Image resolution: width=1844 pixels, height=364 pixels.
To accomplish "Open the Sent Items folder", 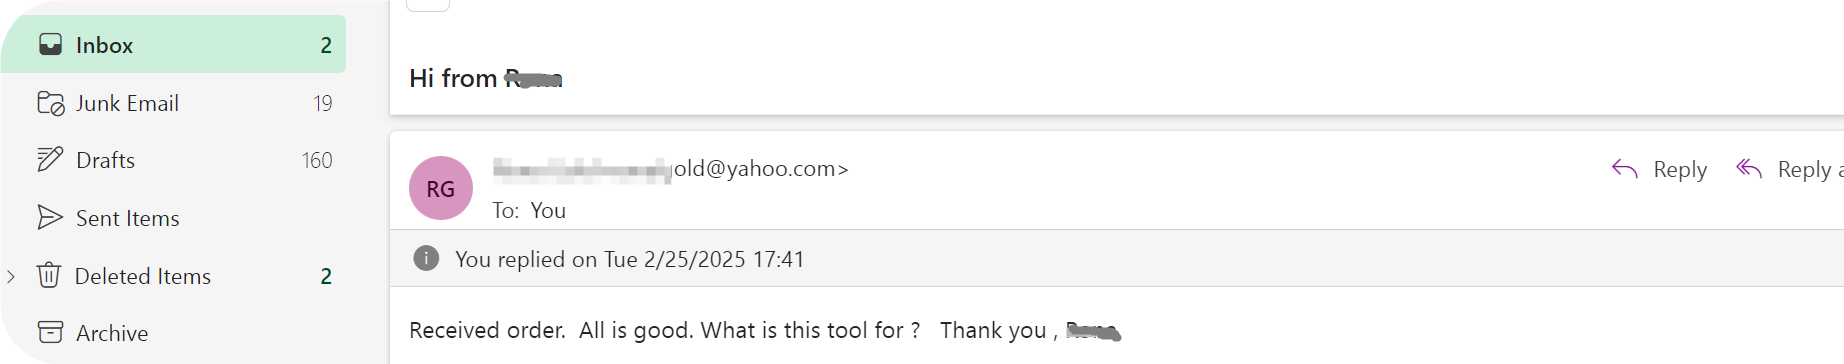I will point(173,218).
